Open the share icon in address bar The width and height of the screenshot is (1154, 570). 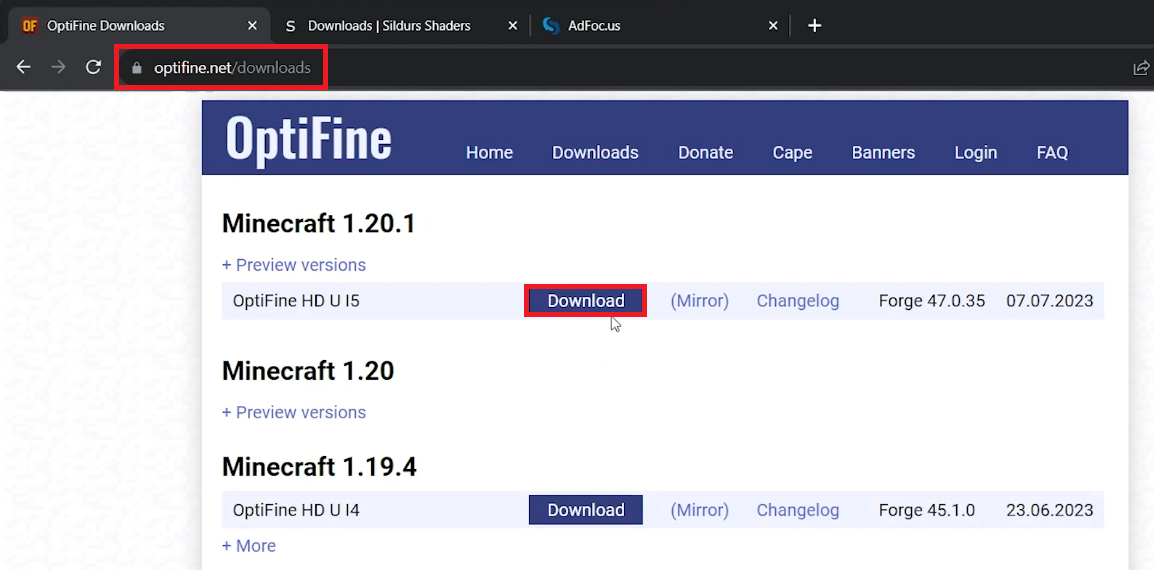(1141, 68)
